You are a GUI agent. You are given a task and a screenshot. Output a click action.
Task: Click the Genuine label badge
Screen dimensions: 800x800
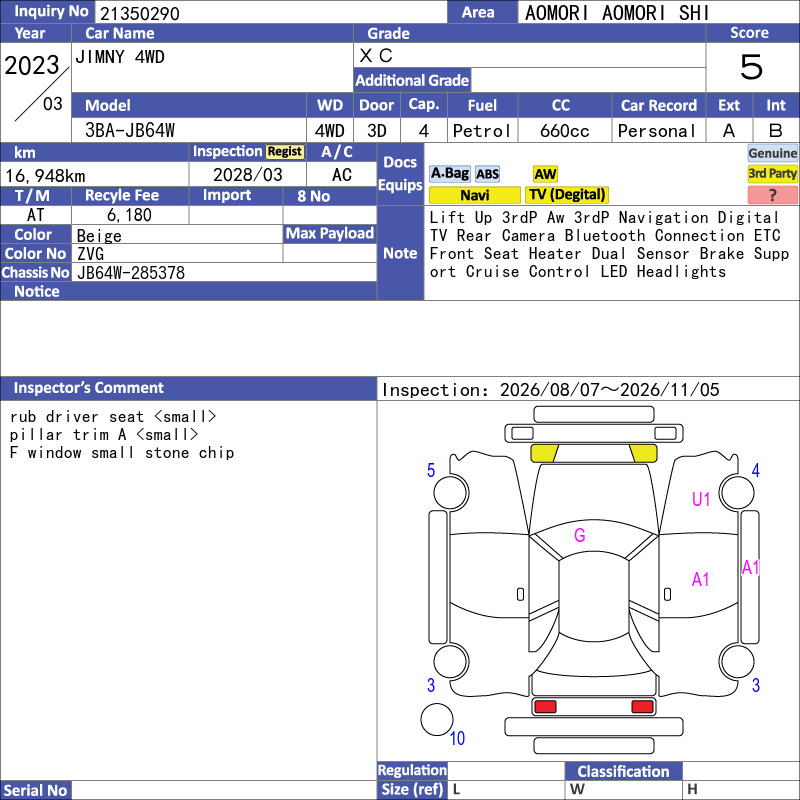pos(772,153)
